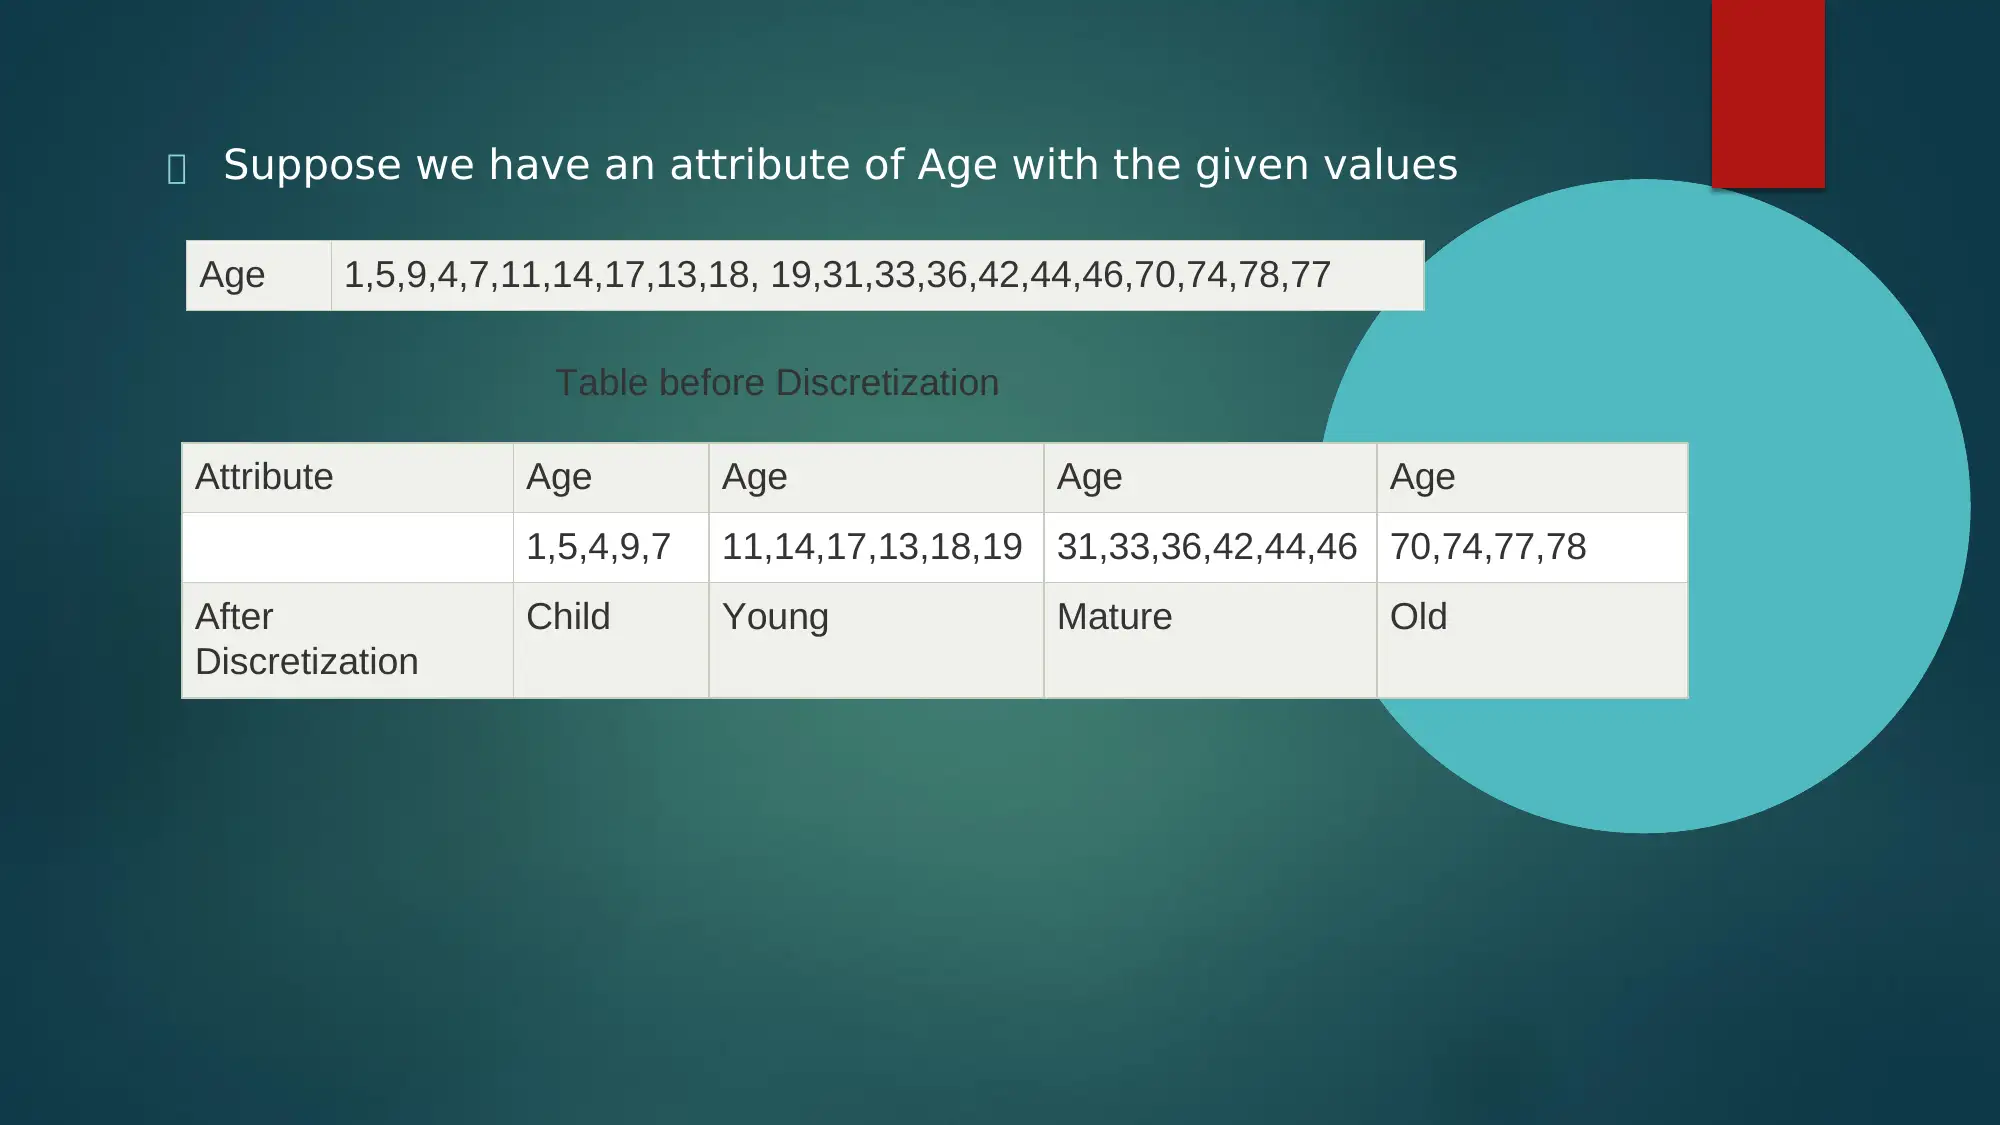Click the 'Attribute' header cell

point(348,478)
